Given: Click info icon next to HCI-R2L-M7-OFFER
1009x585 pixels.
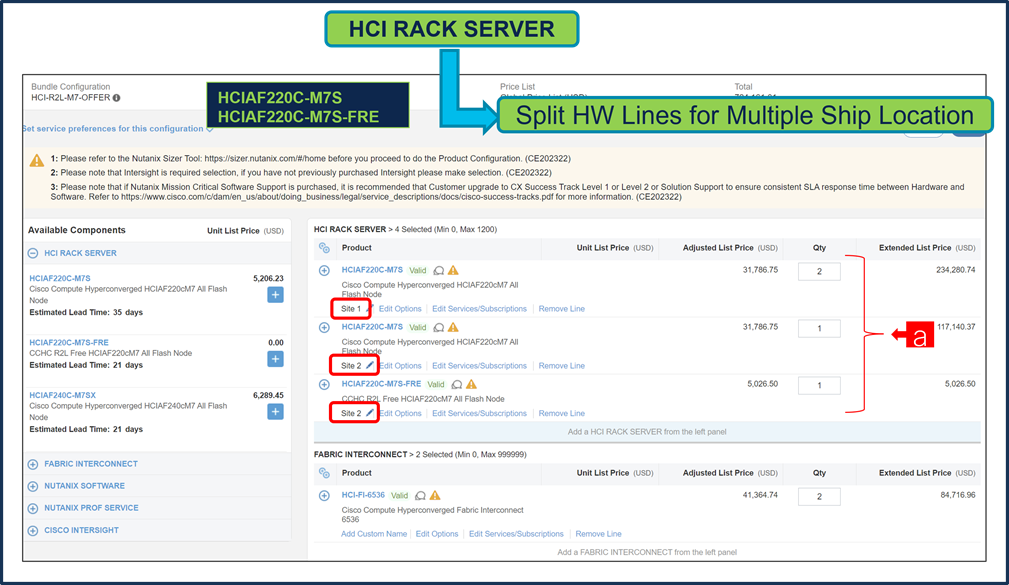Looking at the screenshot, I should (116, 98).
